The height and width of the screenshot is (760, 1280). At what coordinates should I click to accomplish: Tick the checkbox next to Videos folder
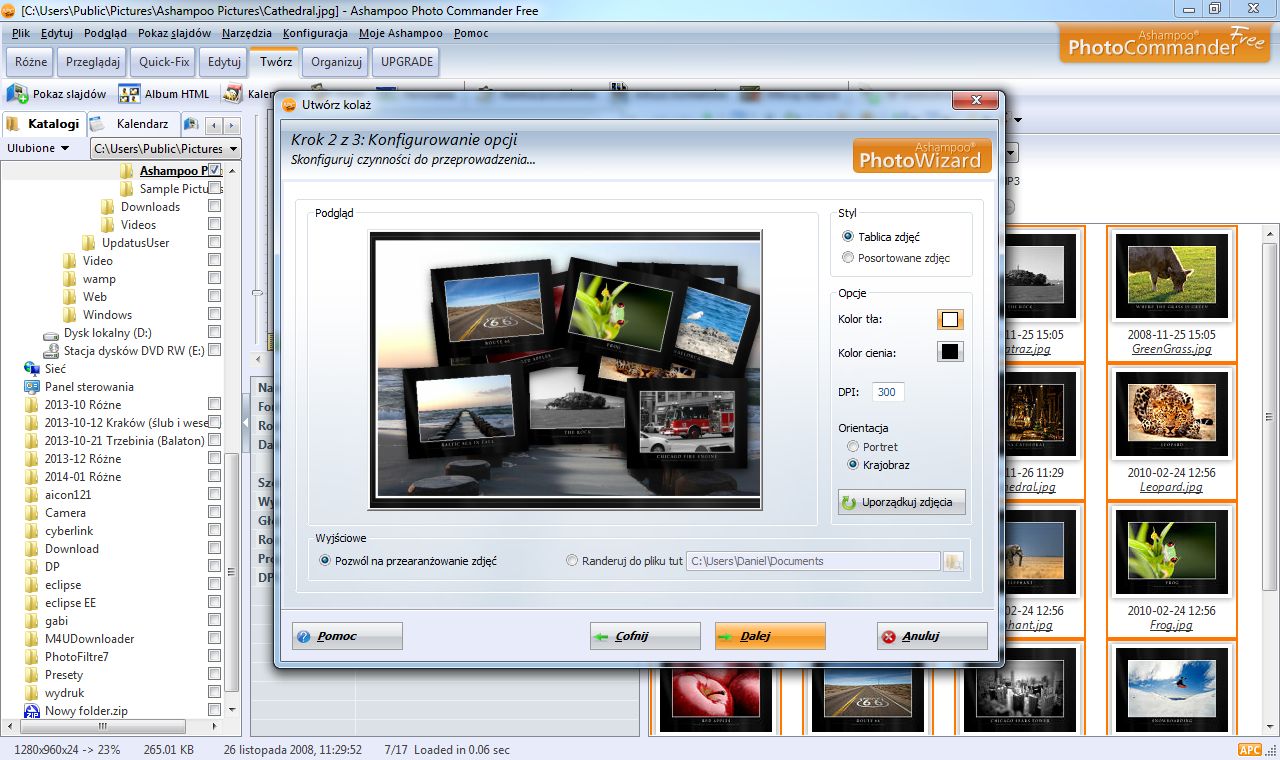point(214,225)
